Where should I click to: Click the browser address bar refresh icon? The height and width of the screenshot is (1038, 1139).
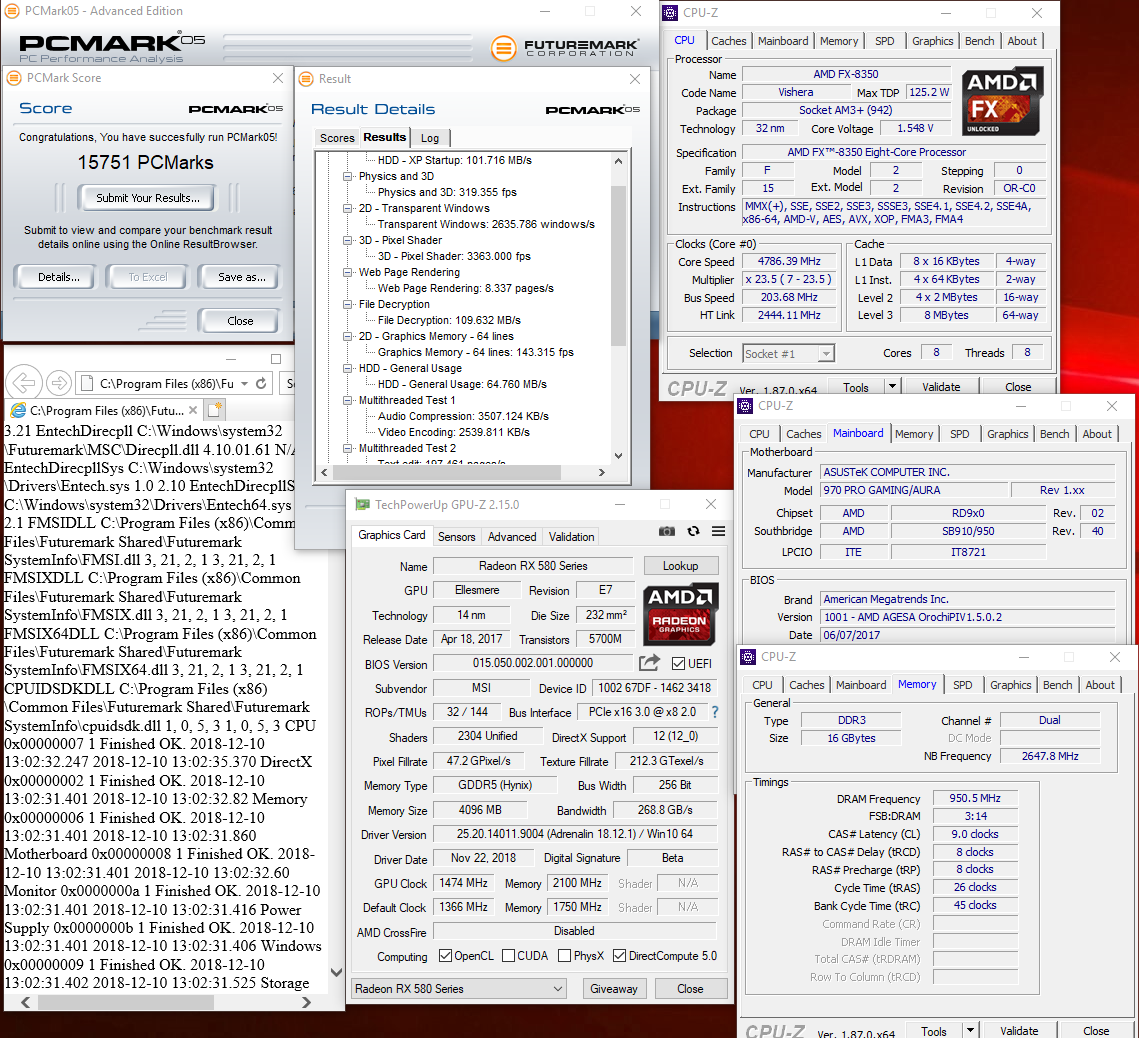262,383
